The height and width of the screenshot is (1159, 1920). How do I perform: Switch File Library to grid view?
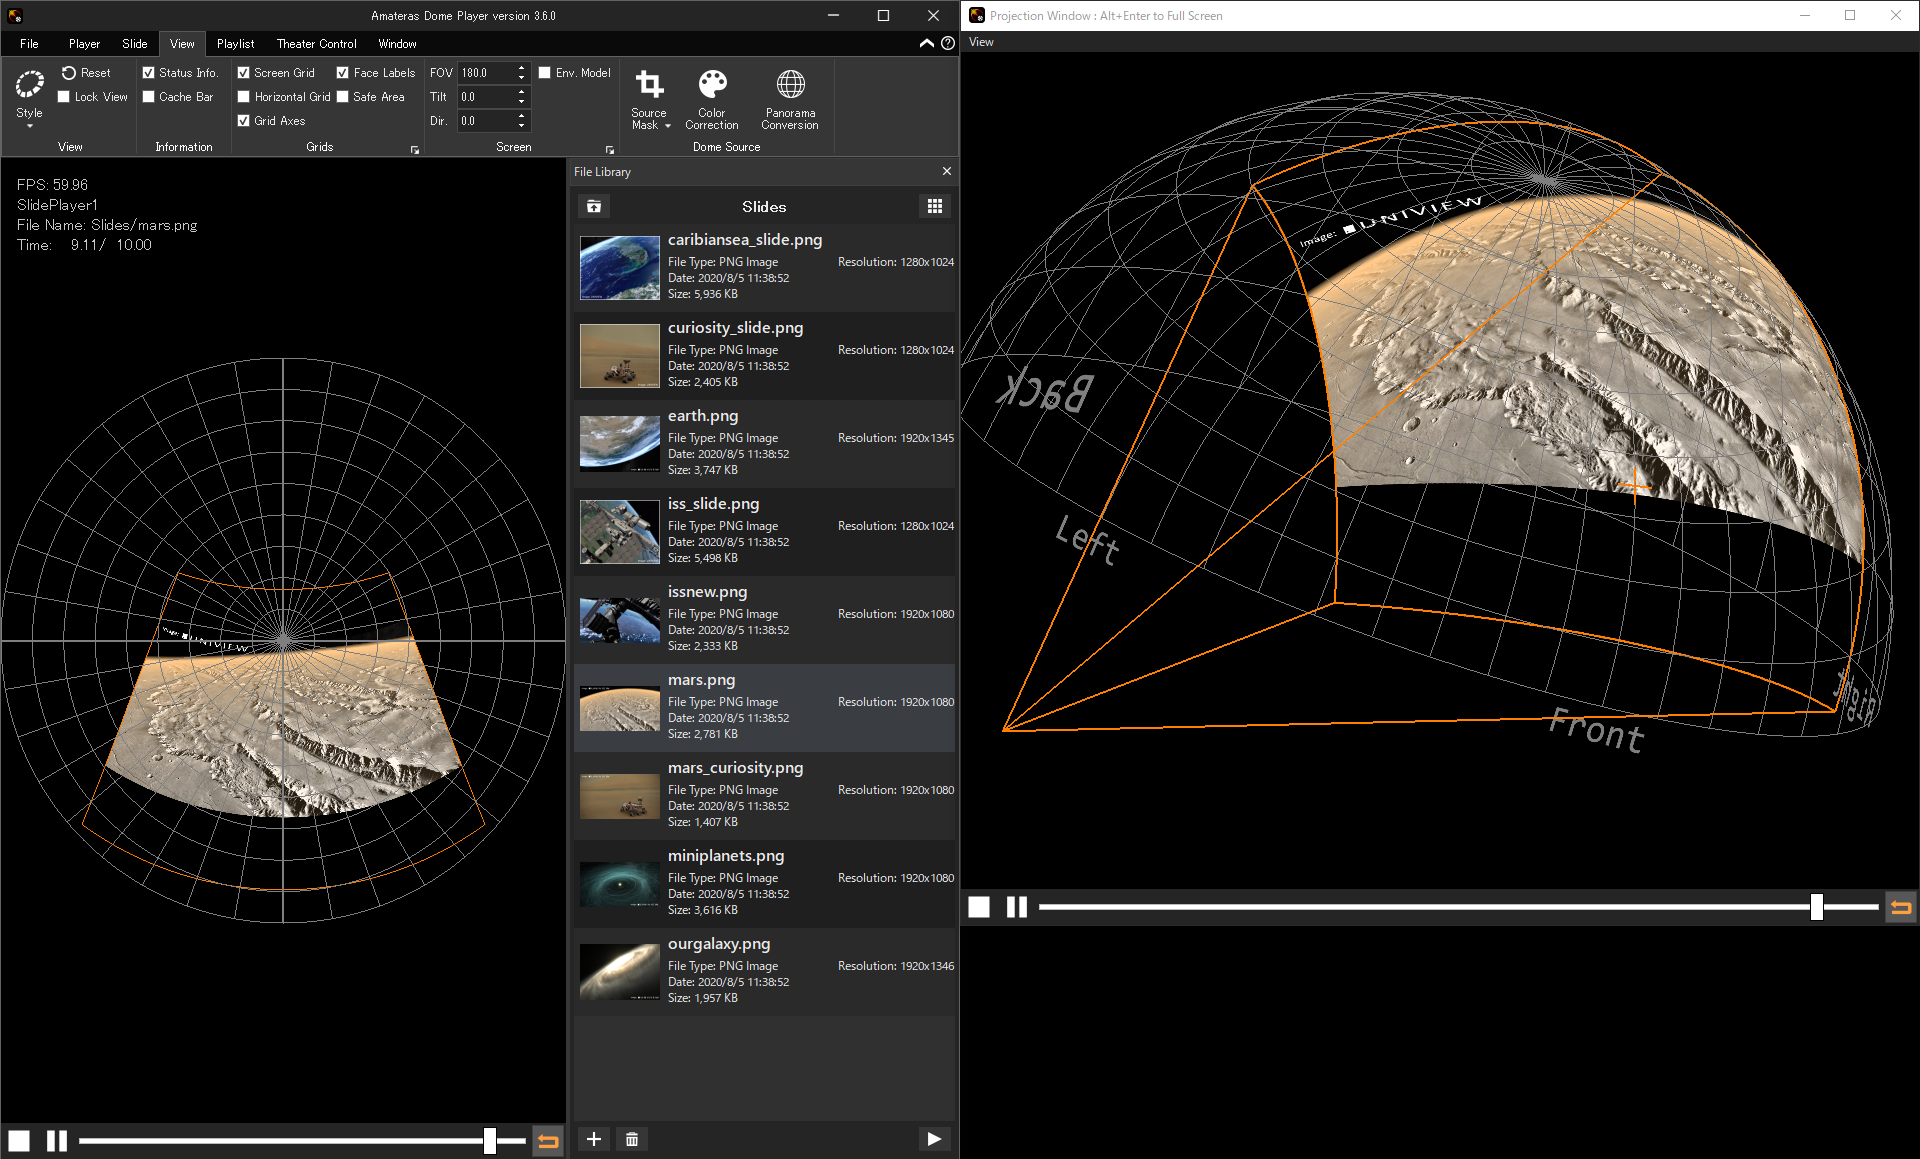934,206
